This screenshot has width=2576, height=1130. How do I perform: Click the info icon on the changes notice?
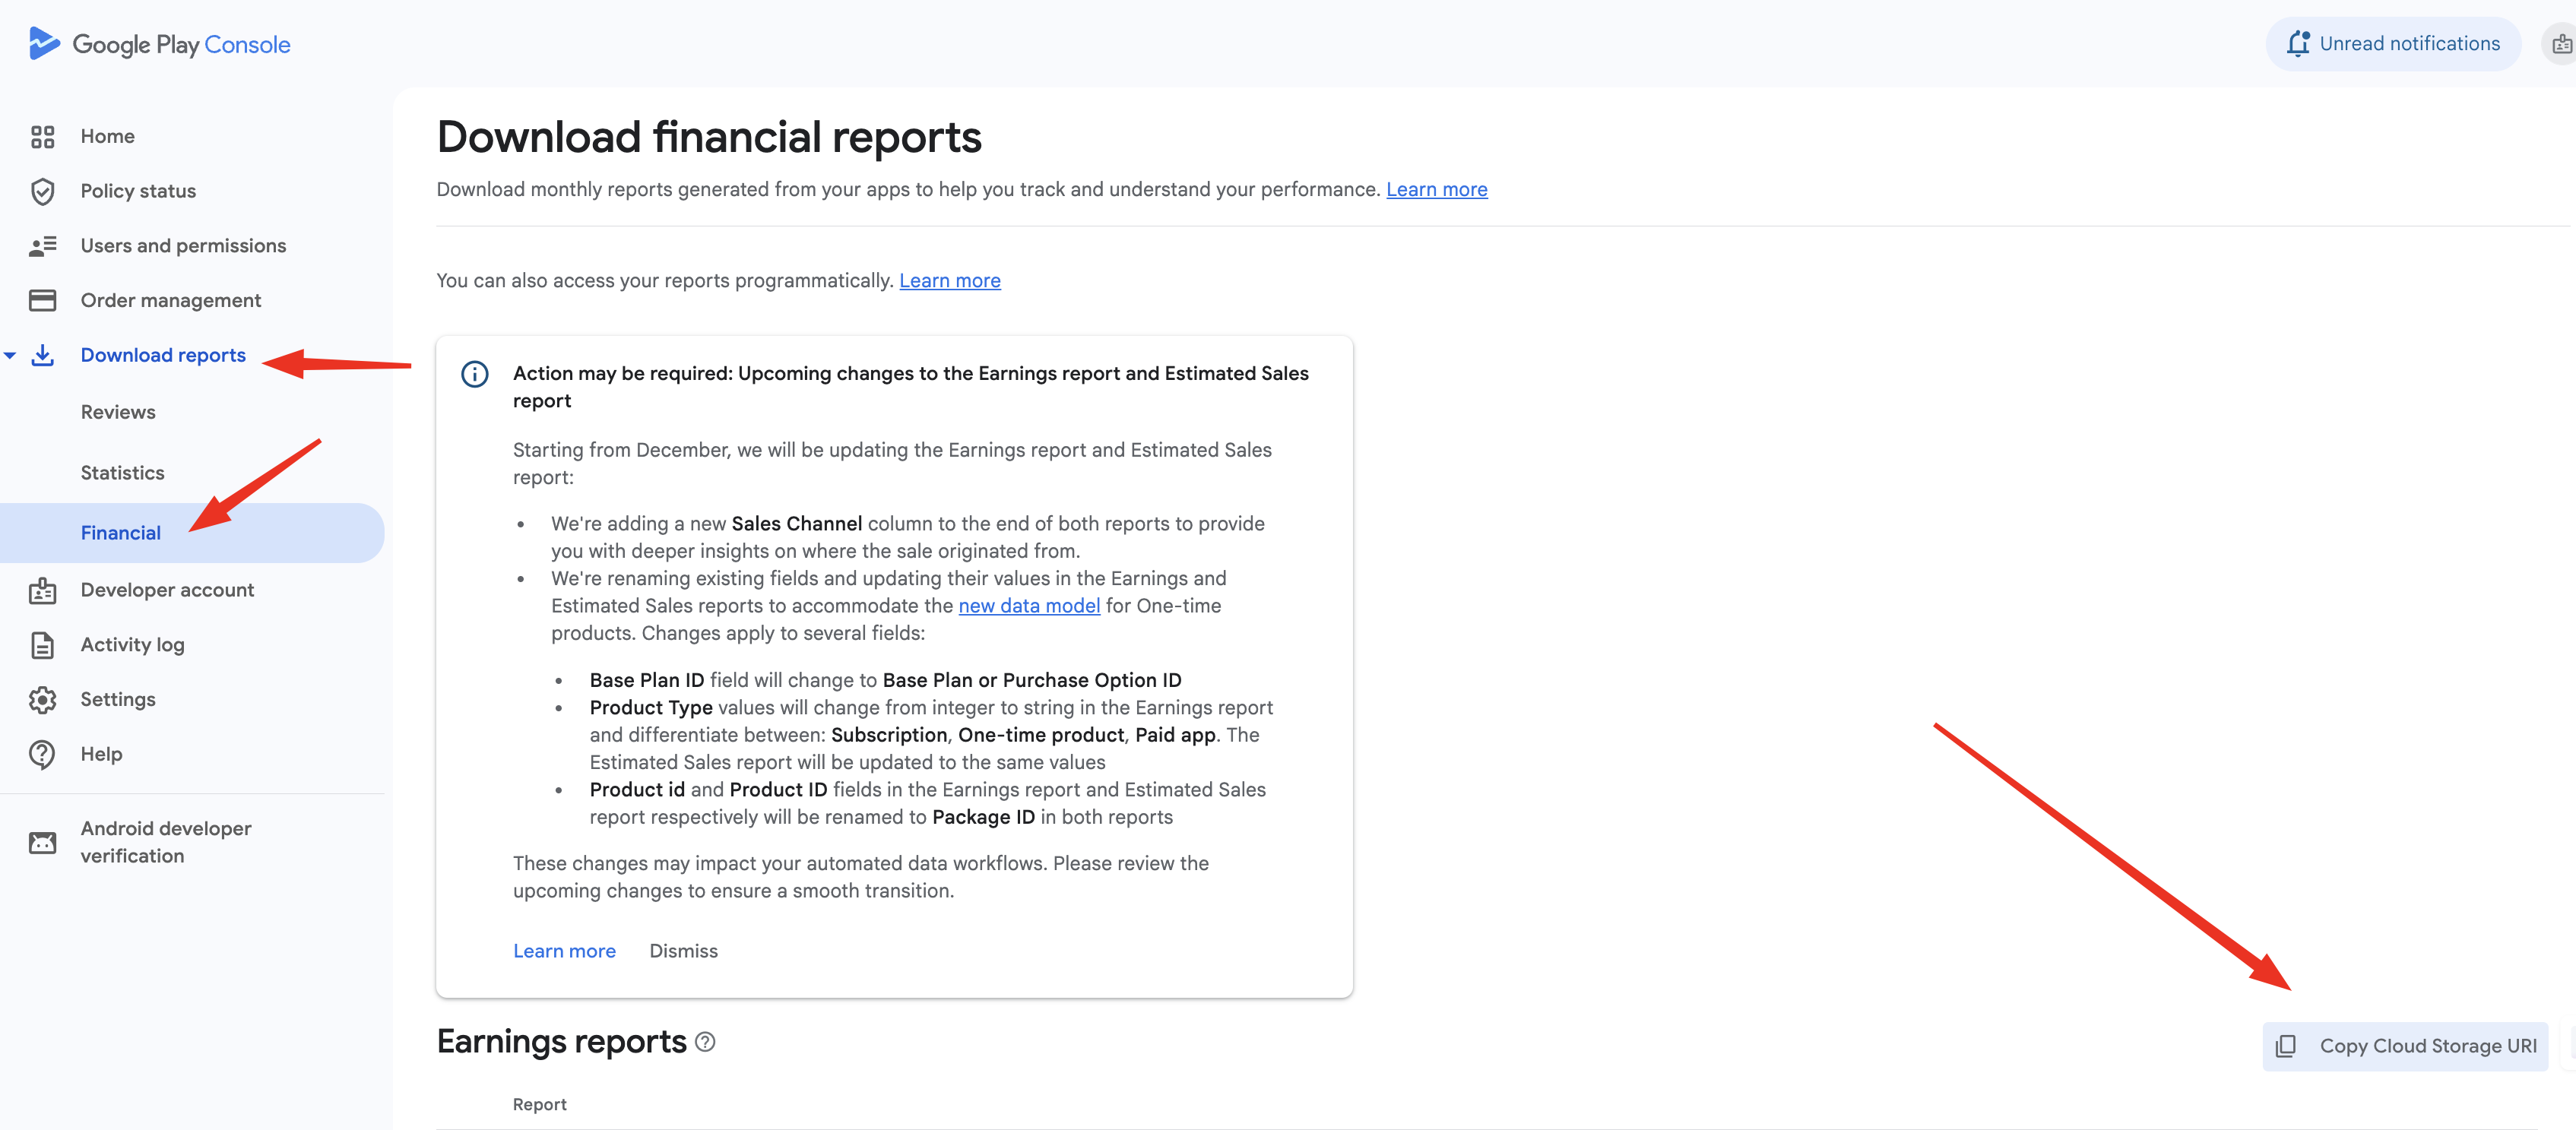(474, 374)
